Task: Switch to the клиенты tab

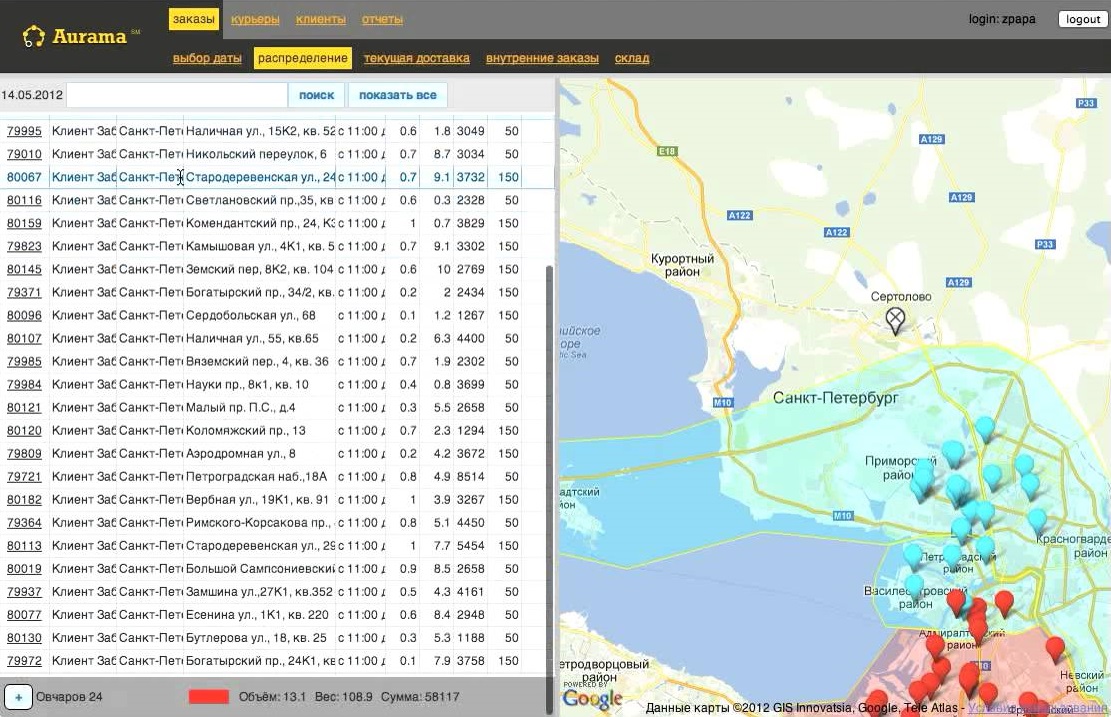Action: 321,19
